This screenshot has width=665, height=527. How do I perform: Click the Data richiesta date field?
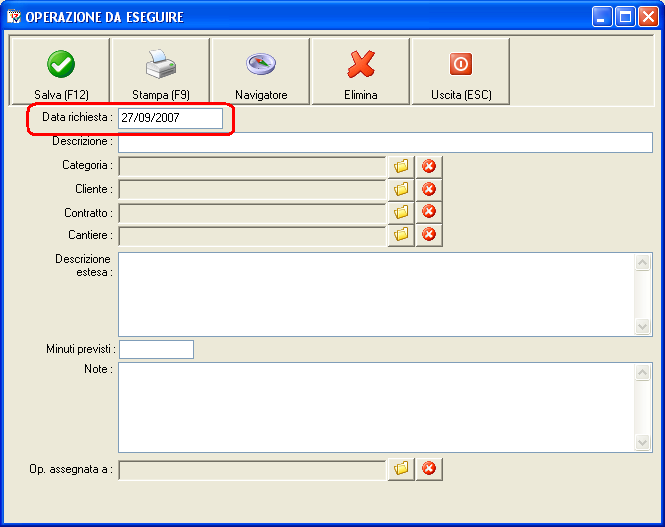tap(170, 118)
